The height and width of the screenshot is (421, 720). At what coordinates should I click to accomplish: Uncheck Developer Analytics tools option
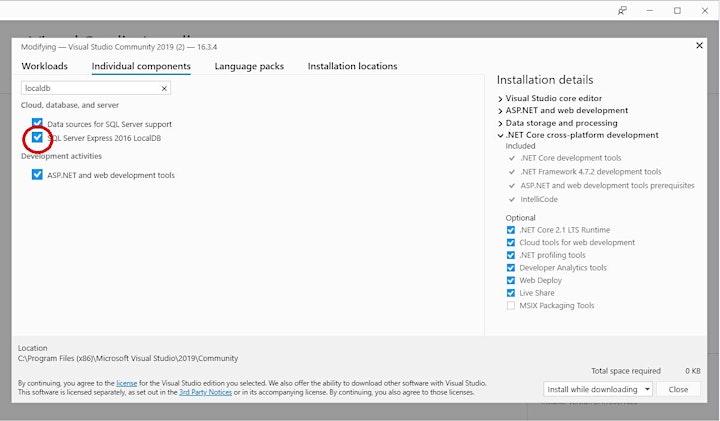coord(511,268)
